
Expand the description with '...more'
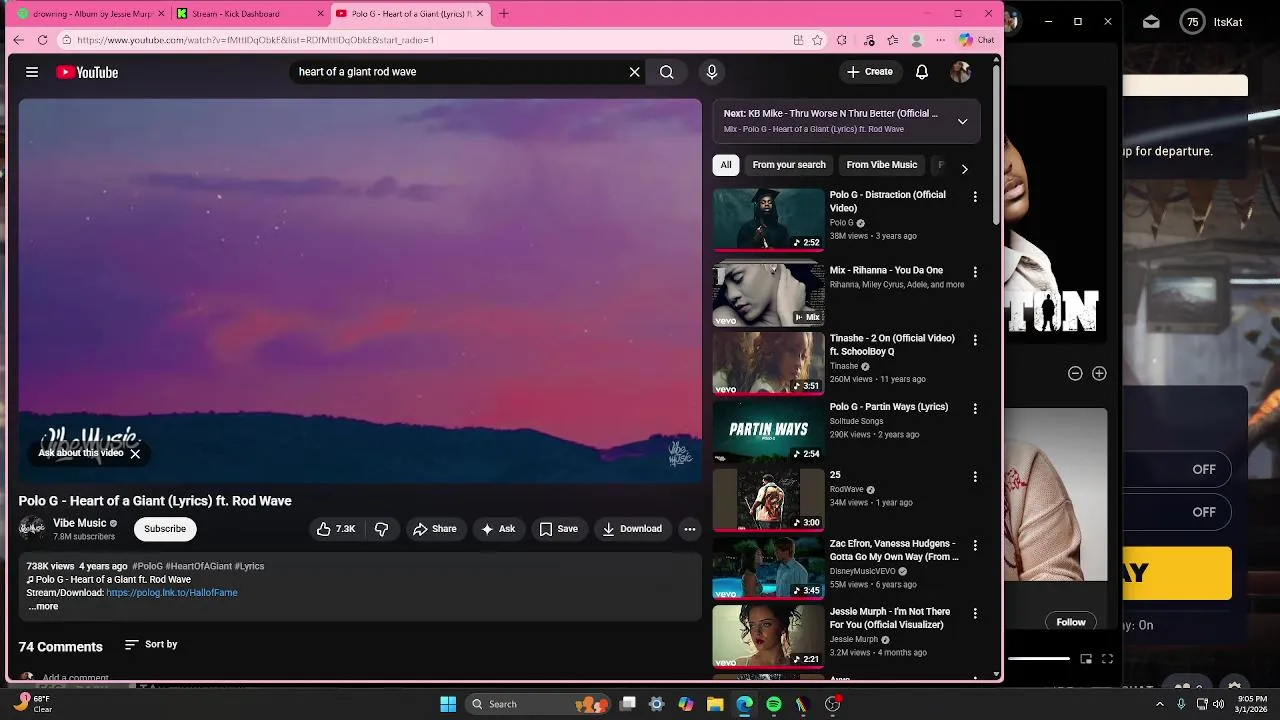[x=43, y=606]
